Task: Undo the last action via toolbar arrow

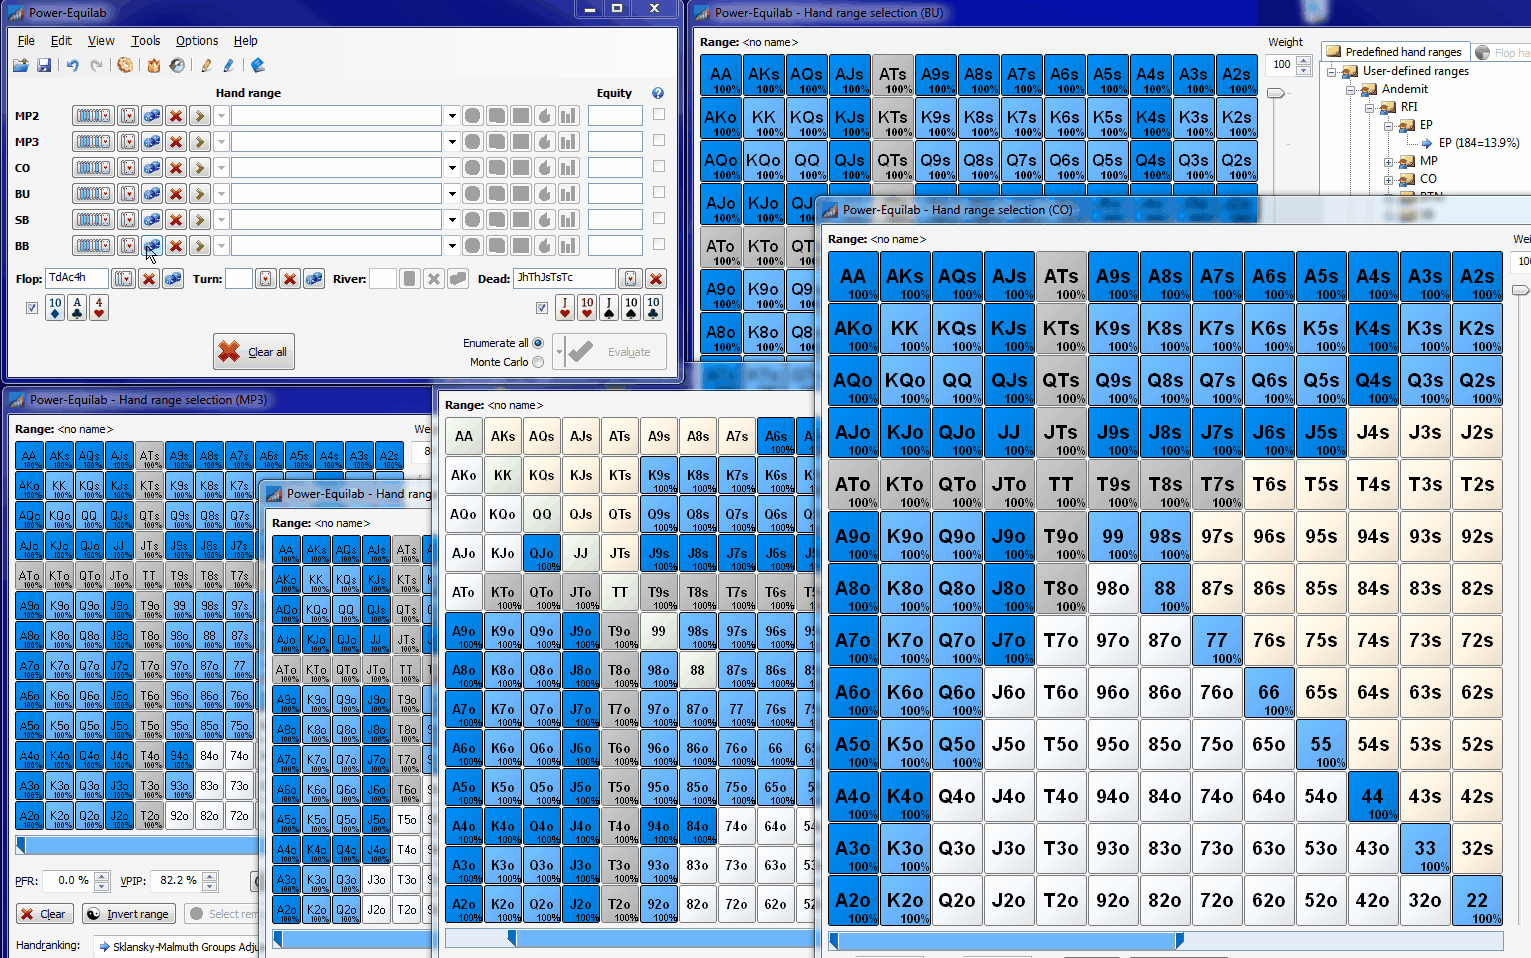Action: coord(72,65)
